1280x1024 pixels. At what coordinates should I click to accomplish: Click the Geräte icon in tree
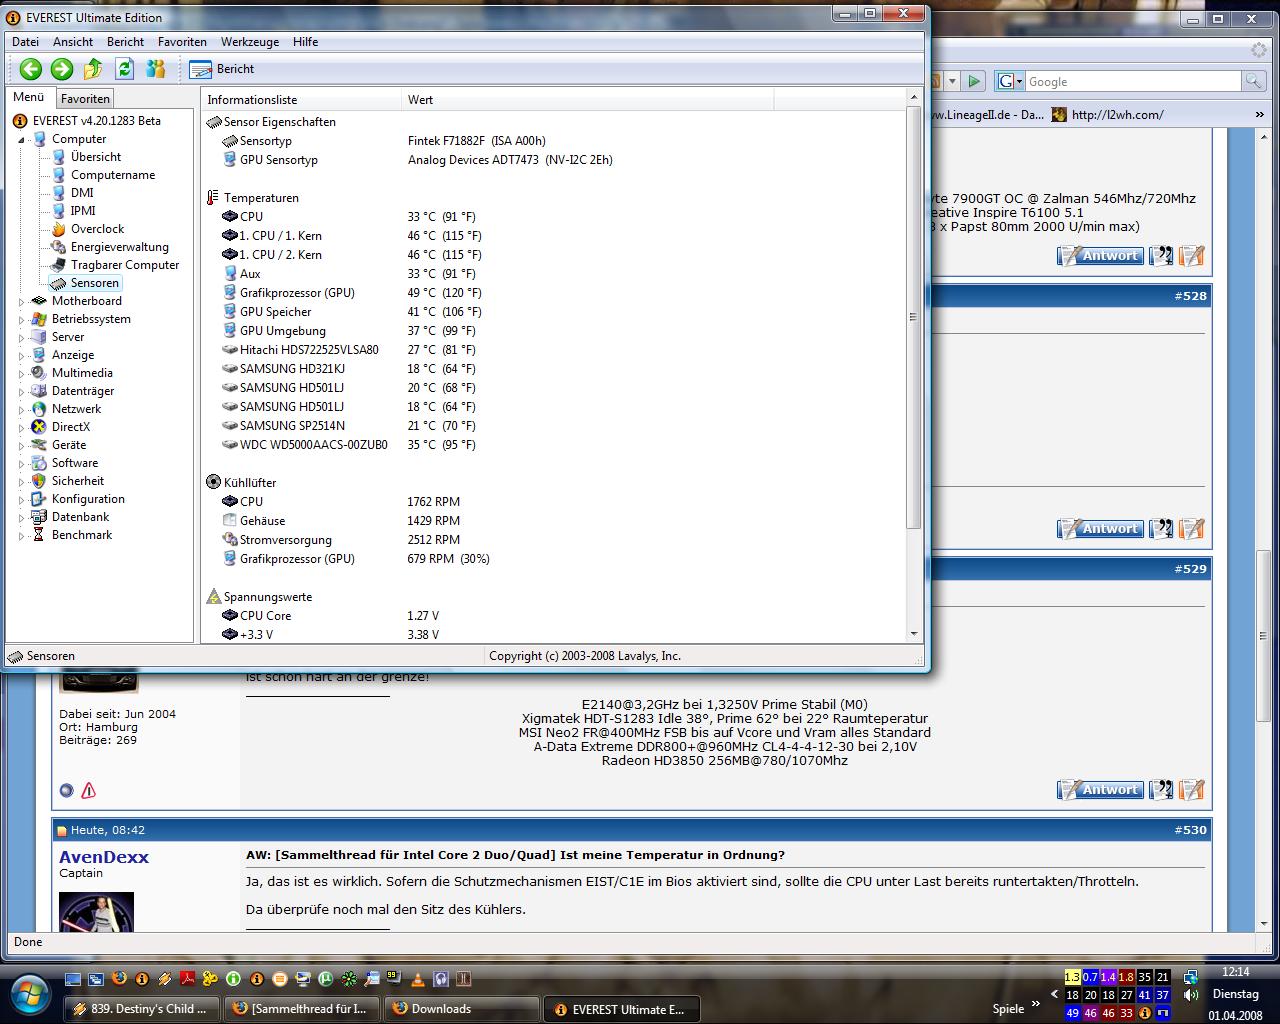39,445
